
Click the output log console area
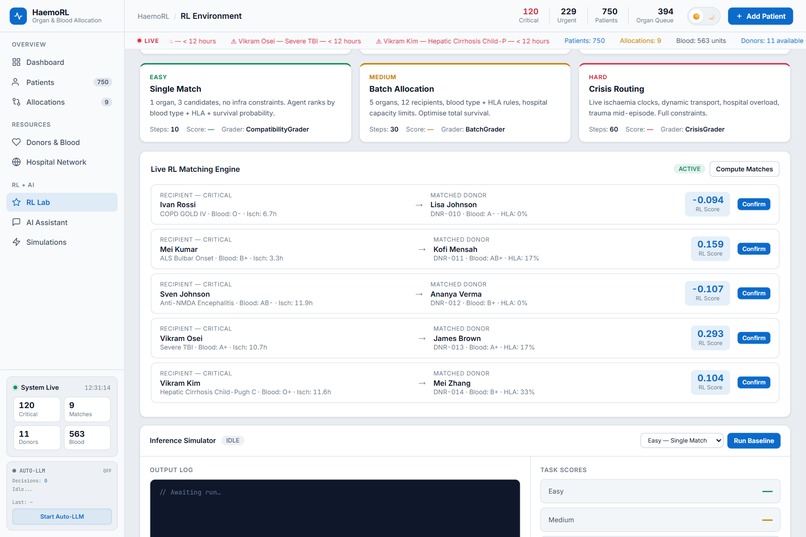point(335,508)
